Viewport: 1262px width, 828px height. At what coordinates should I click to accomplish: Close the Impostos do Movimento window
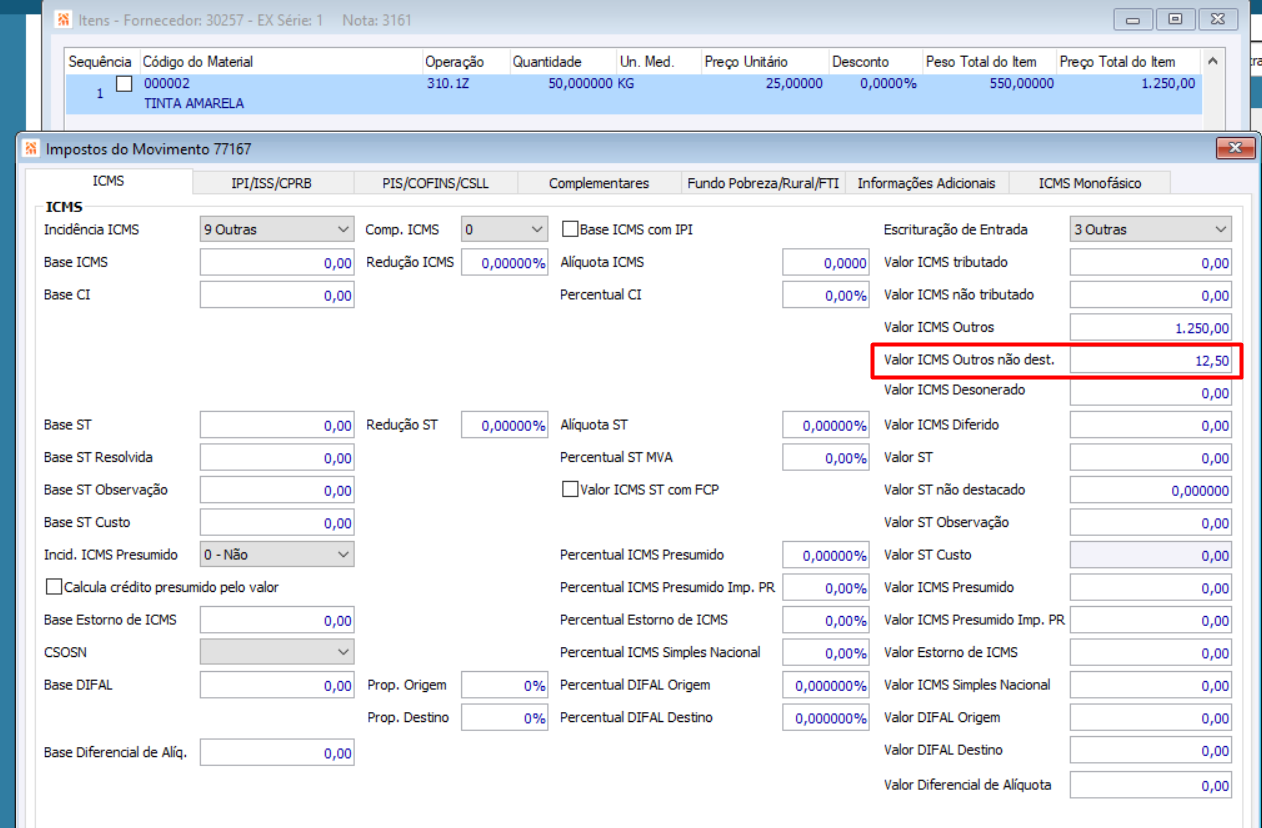(x=1236, y=149)
